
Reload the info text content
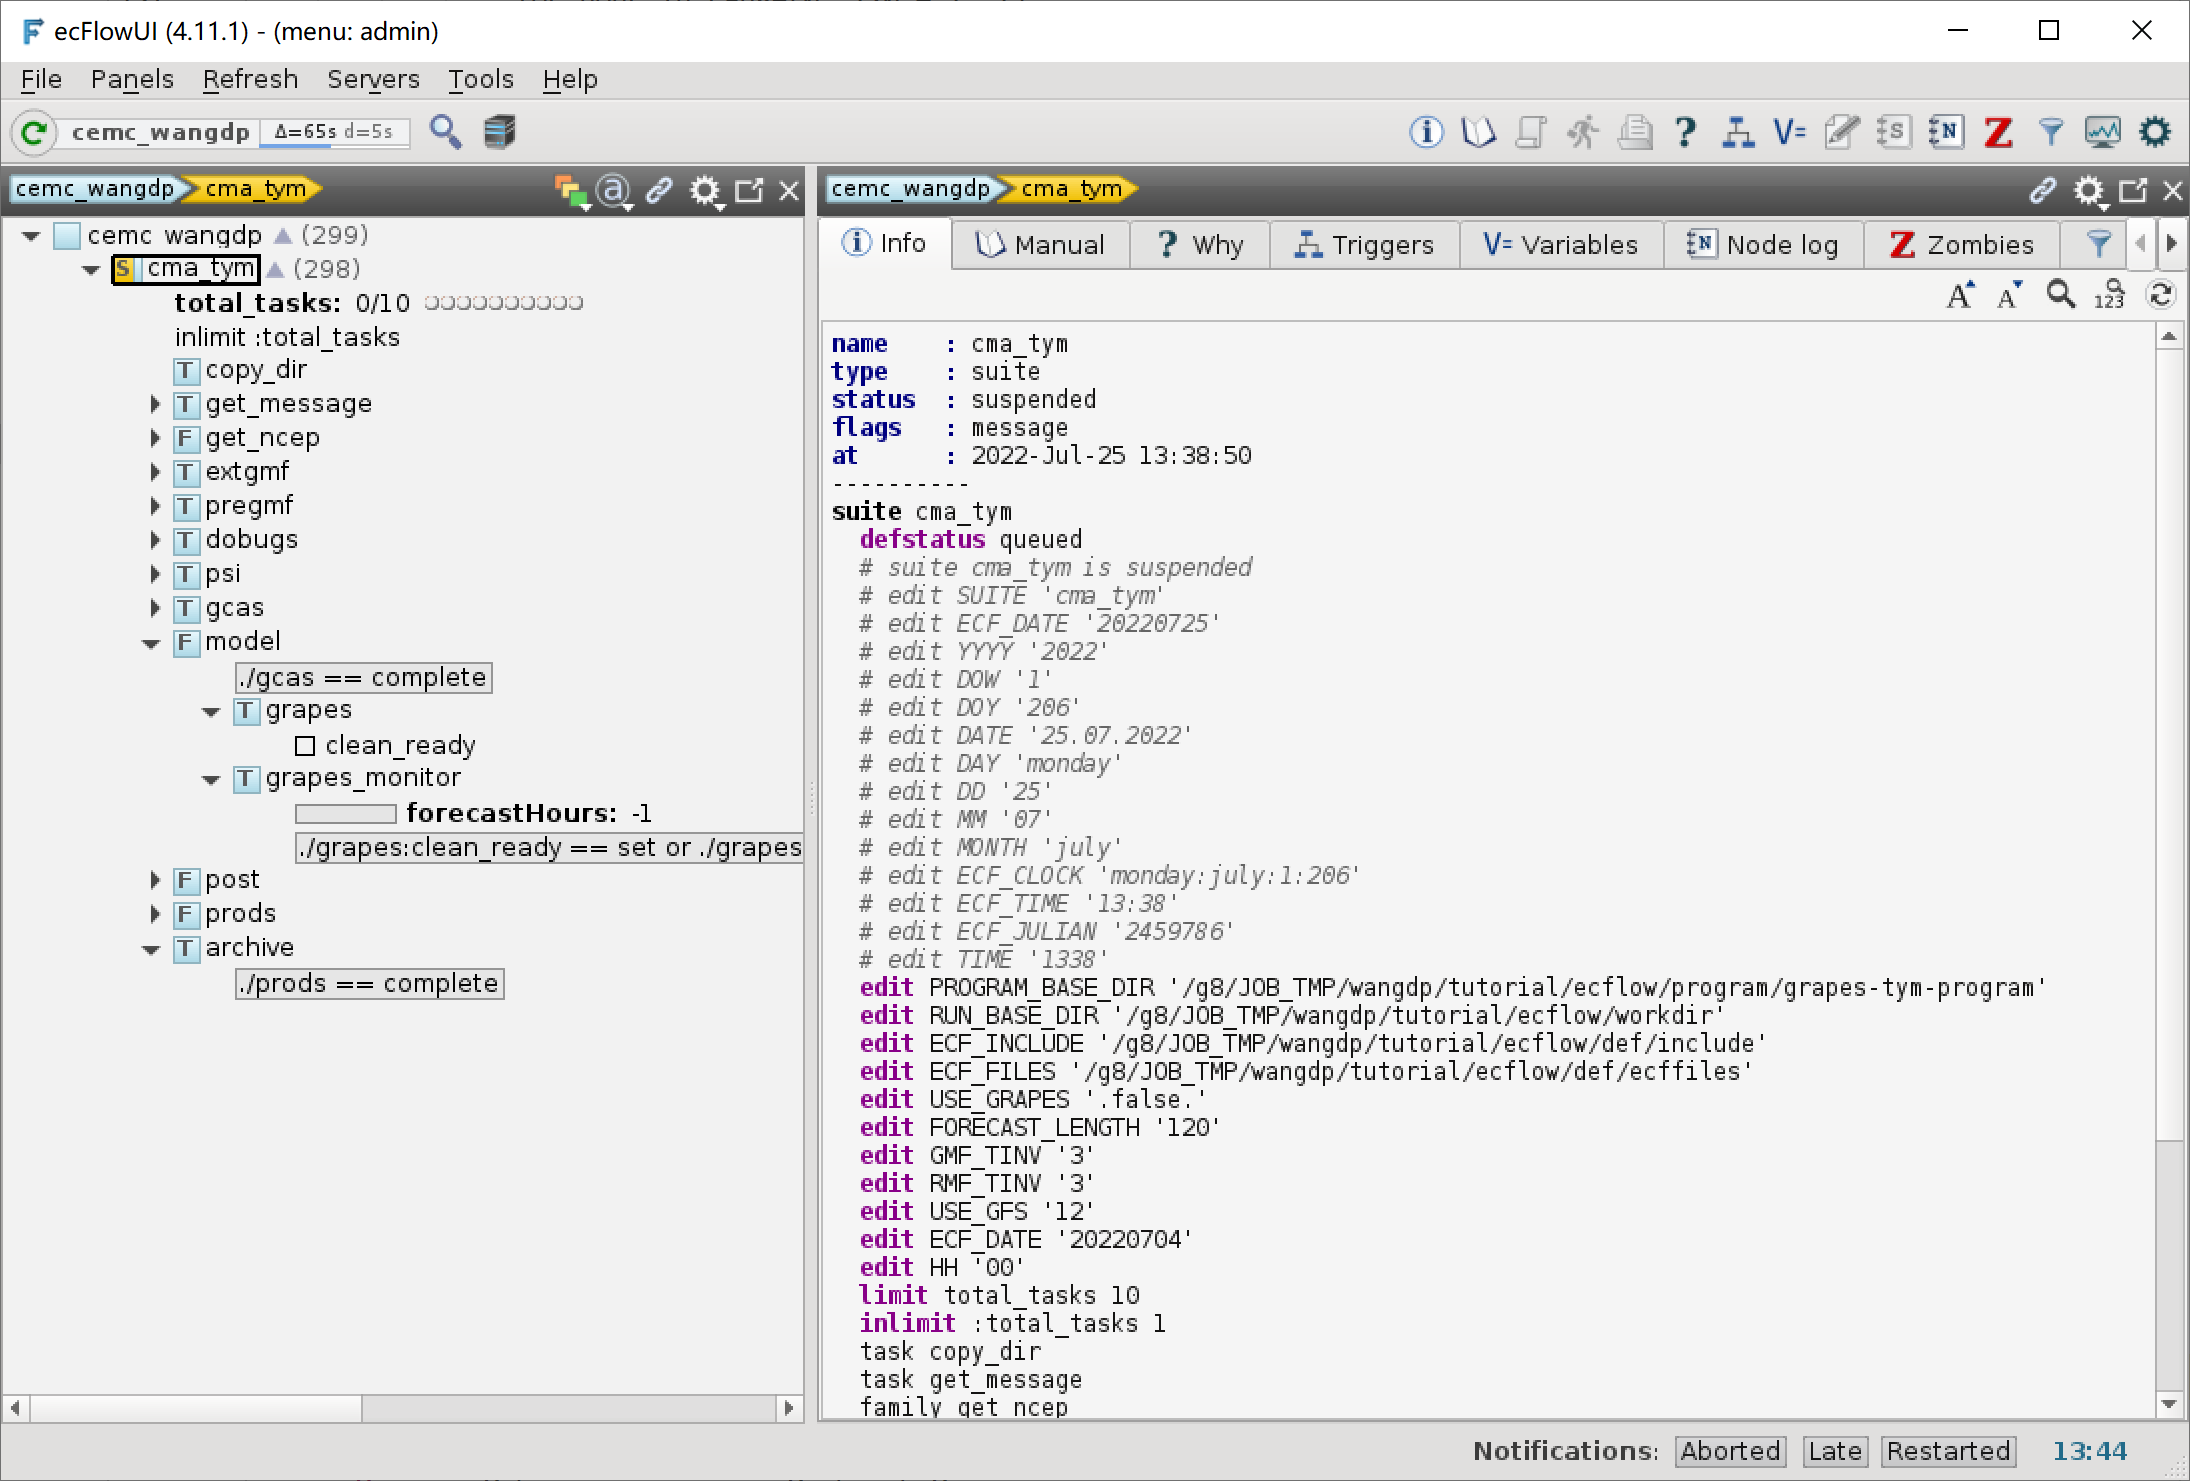coord(2161,295)
